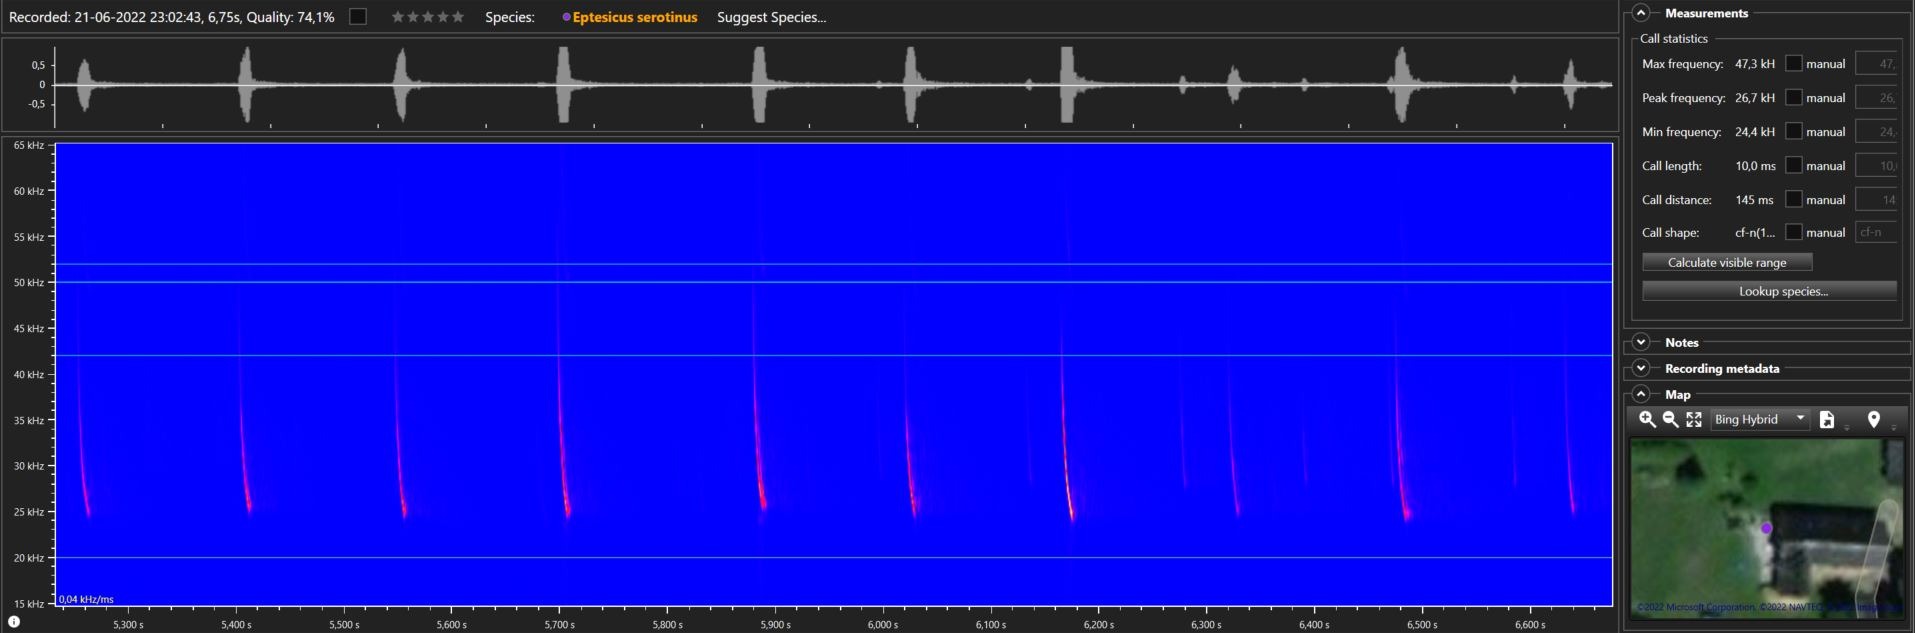
Task: Click the Peak frequency manual input field
Action: [x=1876, y=98]
